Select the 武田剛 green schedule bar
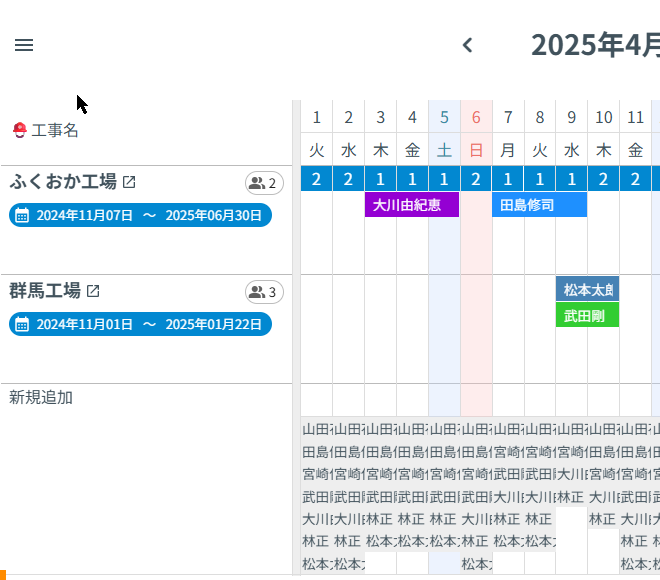 tap(587, 315)
